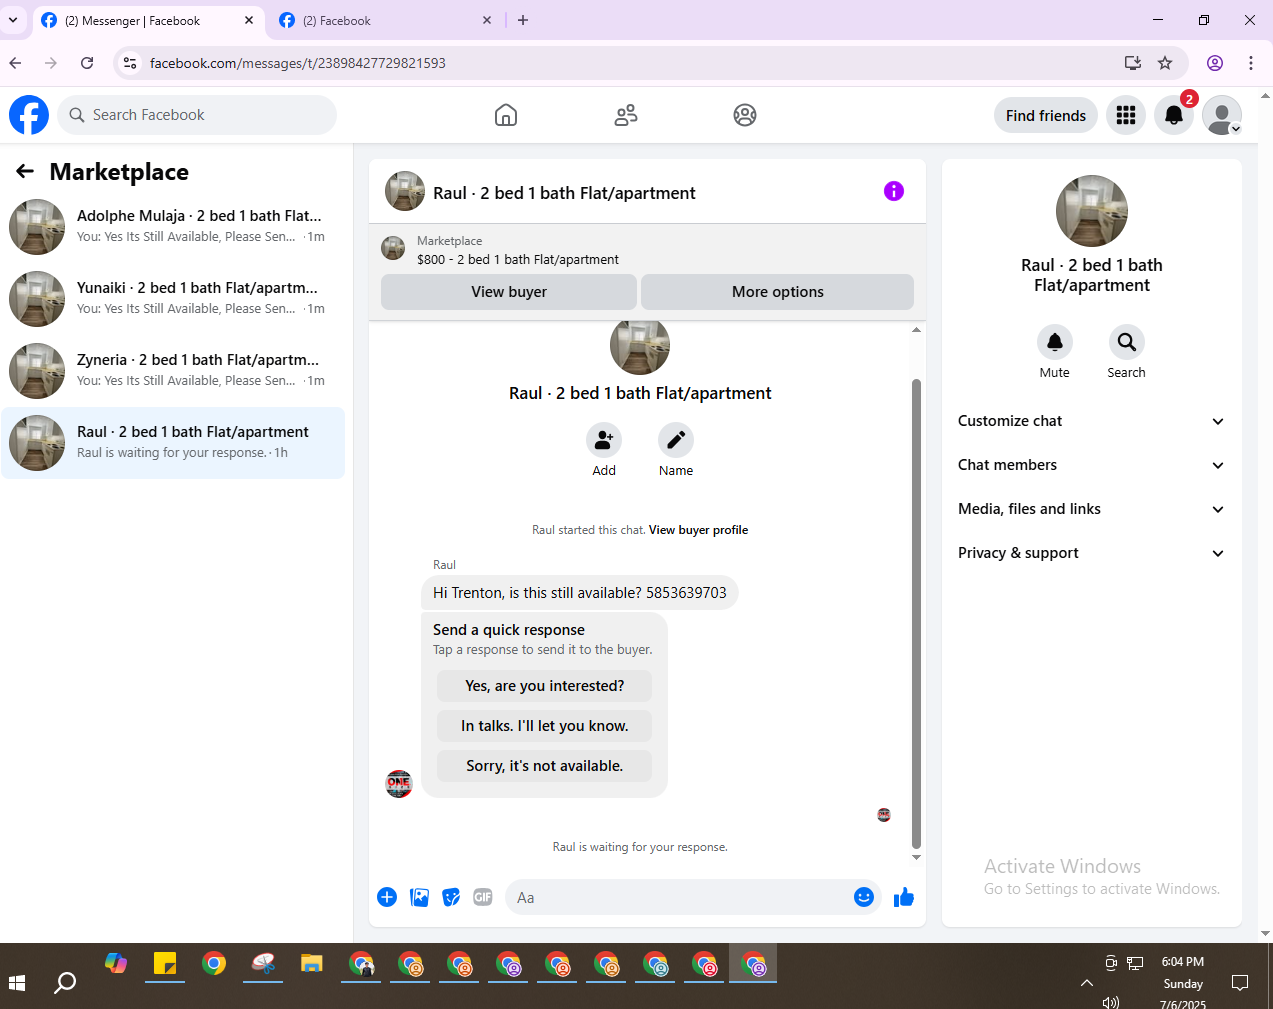Open the emoji picker in message box
1273x1009 pixels.
(x=864, y=897)
